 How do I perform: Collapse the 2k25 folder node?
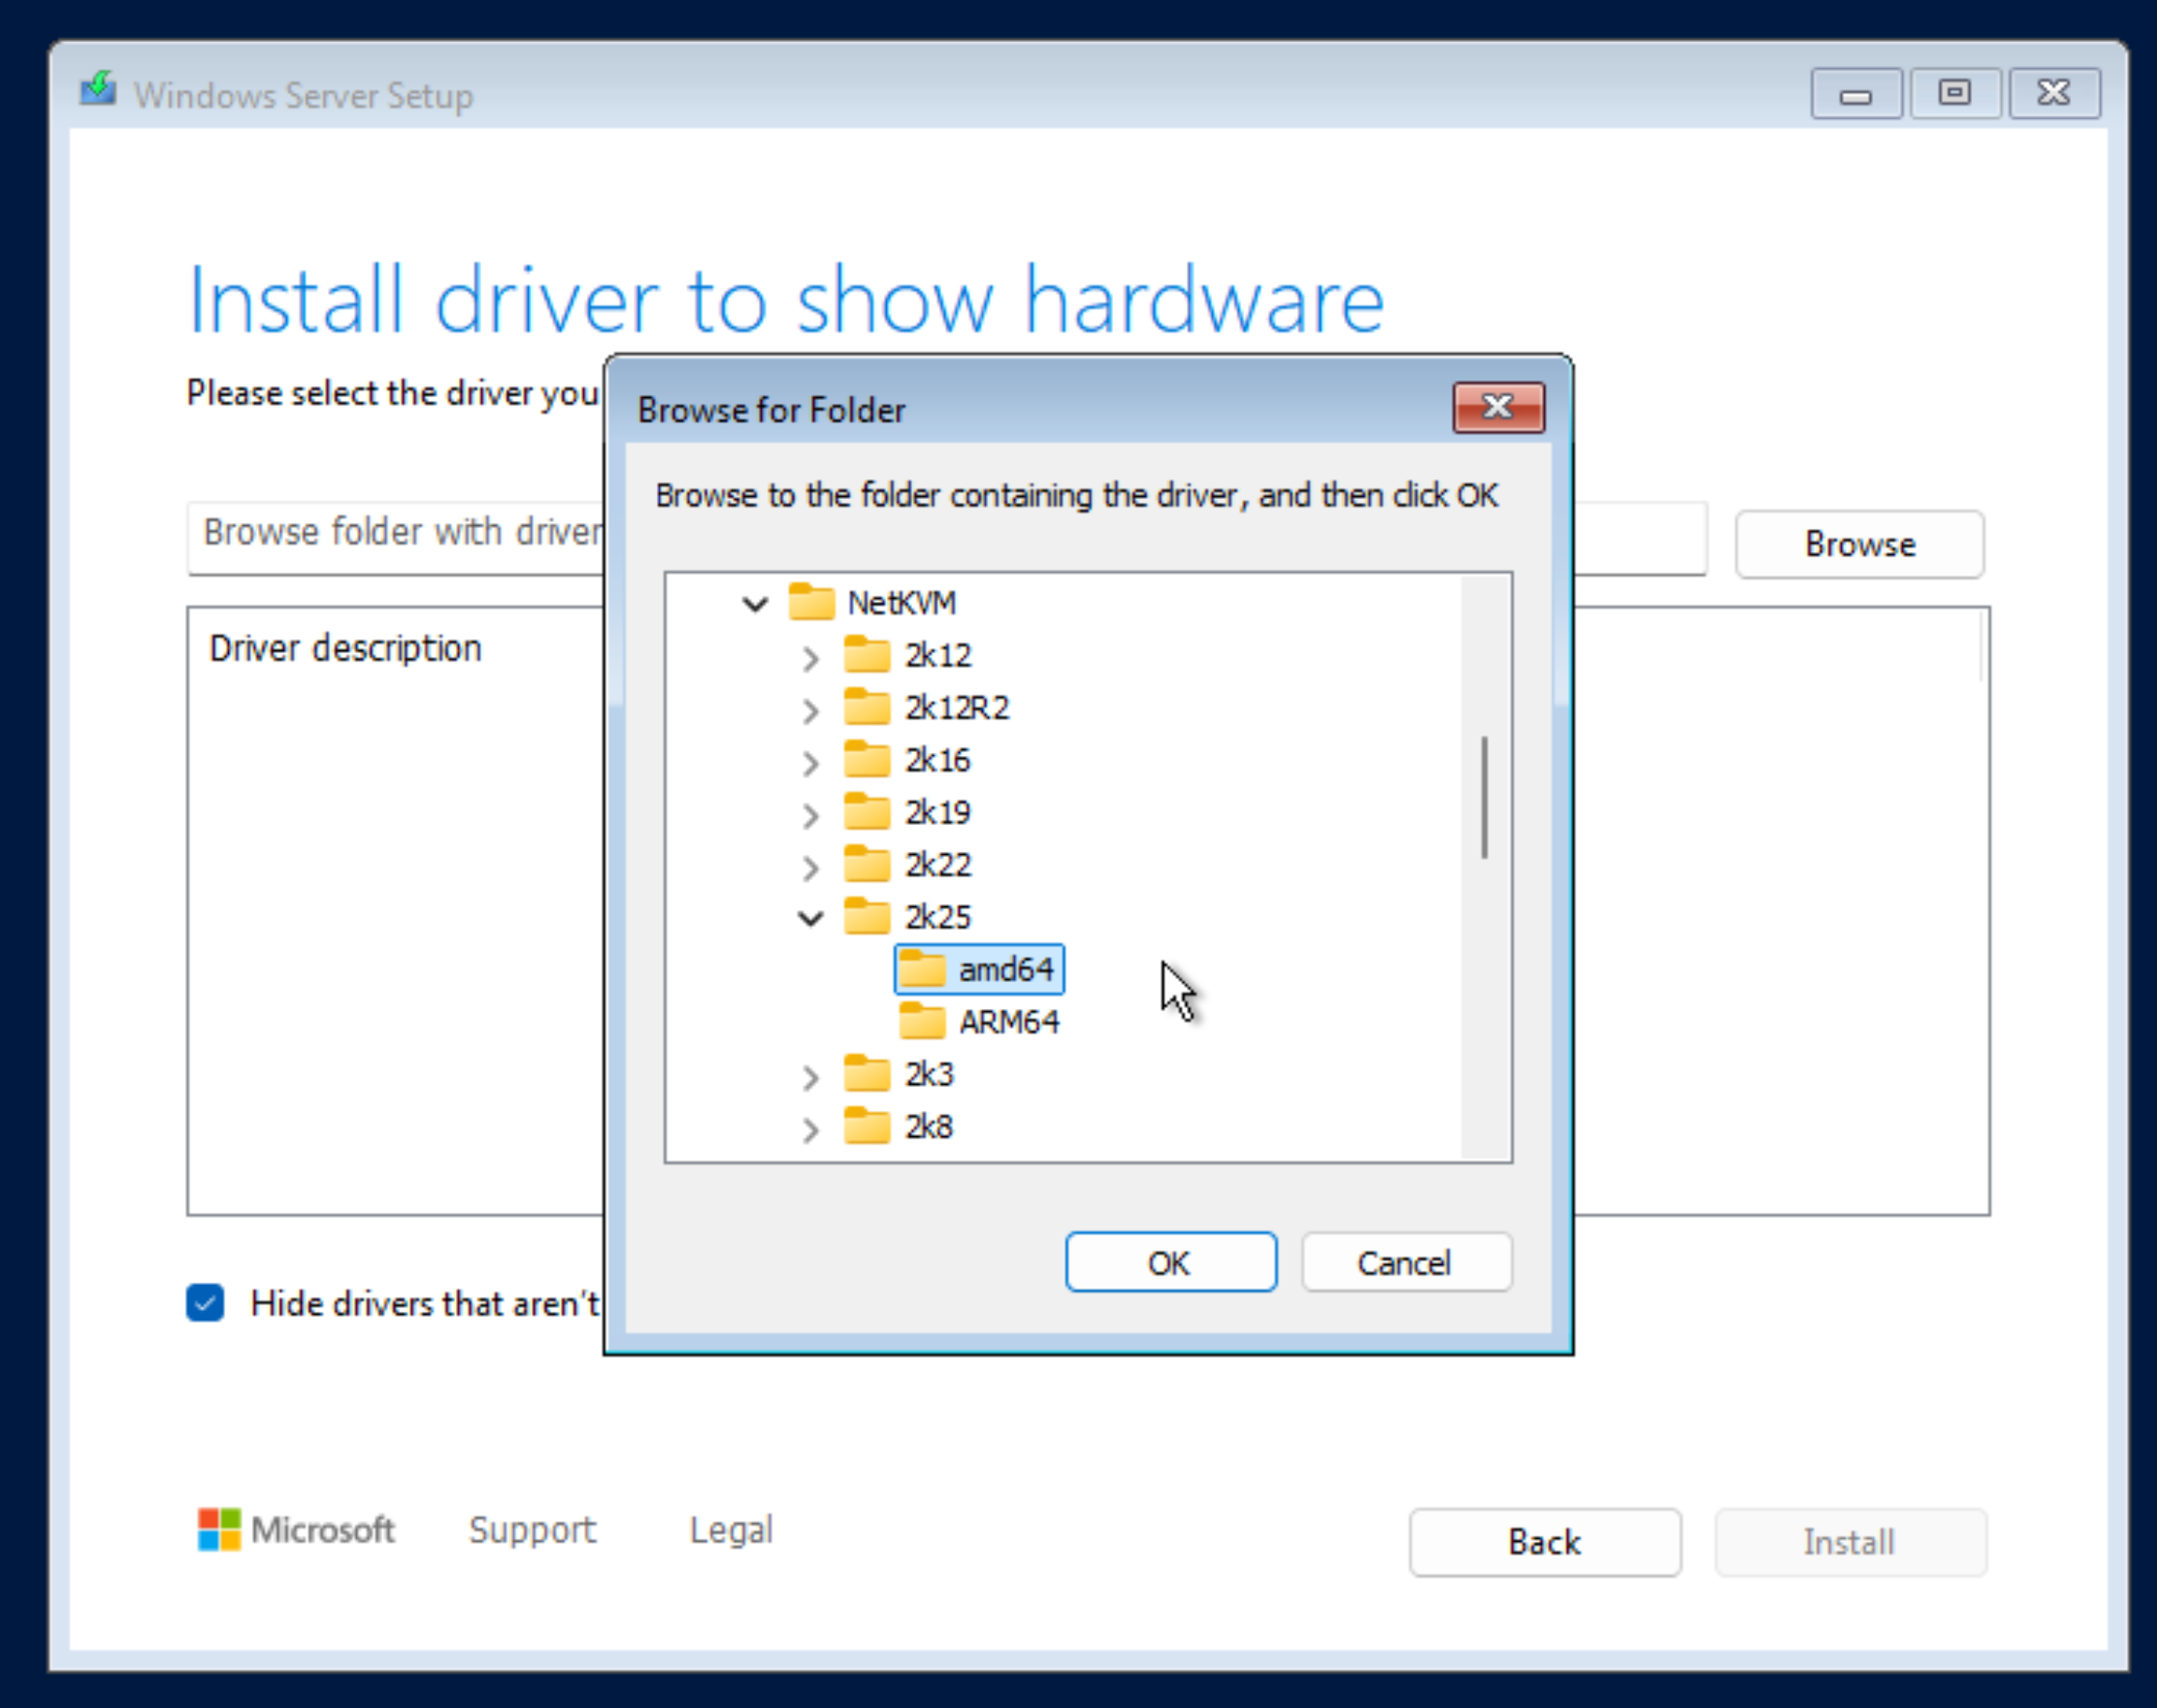810,918
